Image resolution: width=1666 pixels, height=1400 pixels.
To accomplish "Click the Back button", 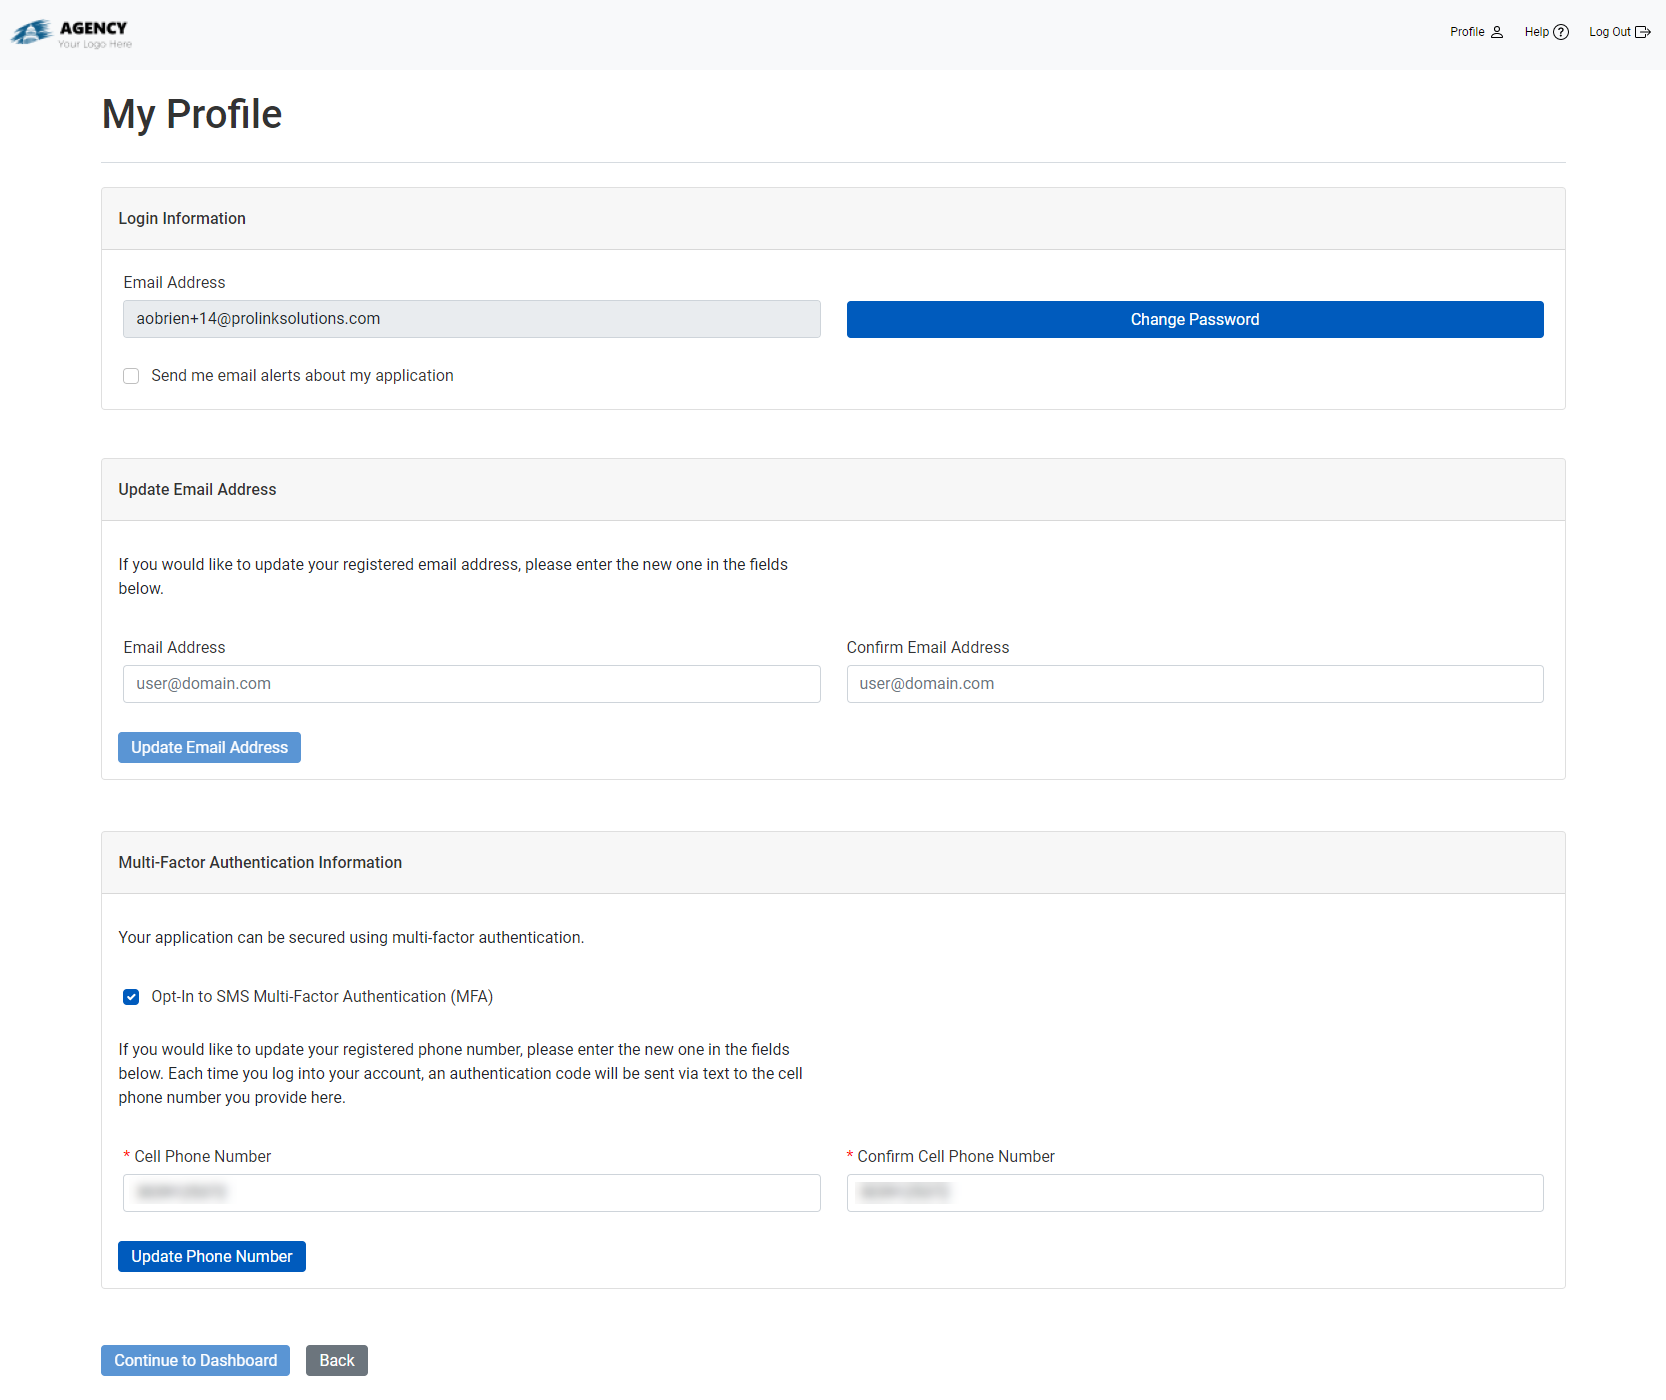I will (336, 1360).
